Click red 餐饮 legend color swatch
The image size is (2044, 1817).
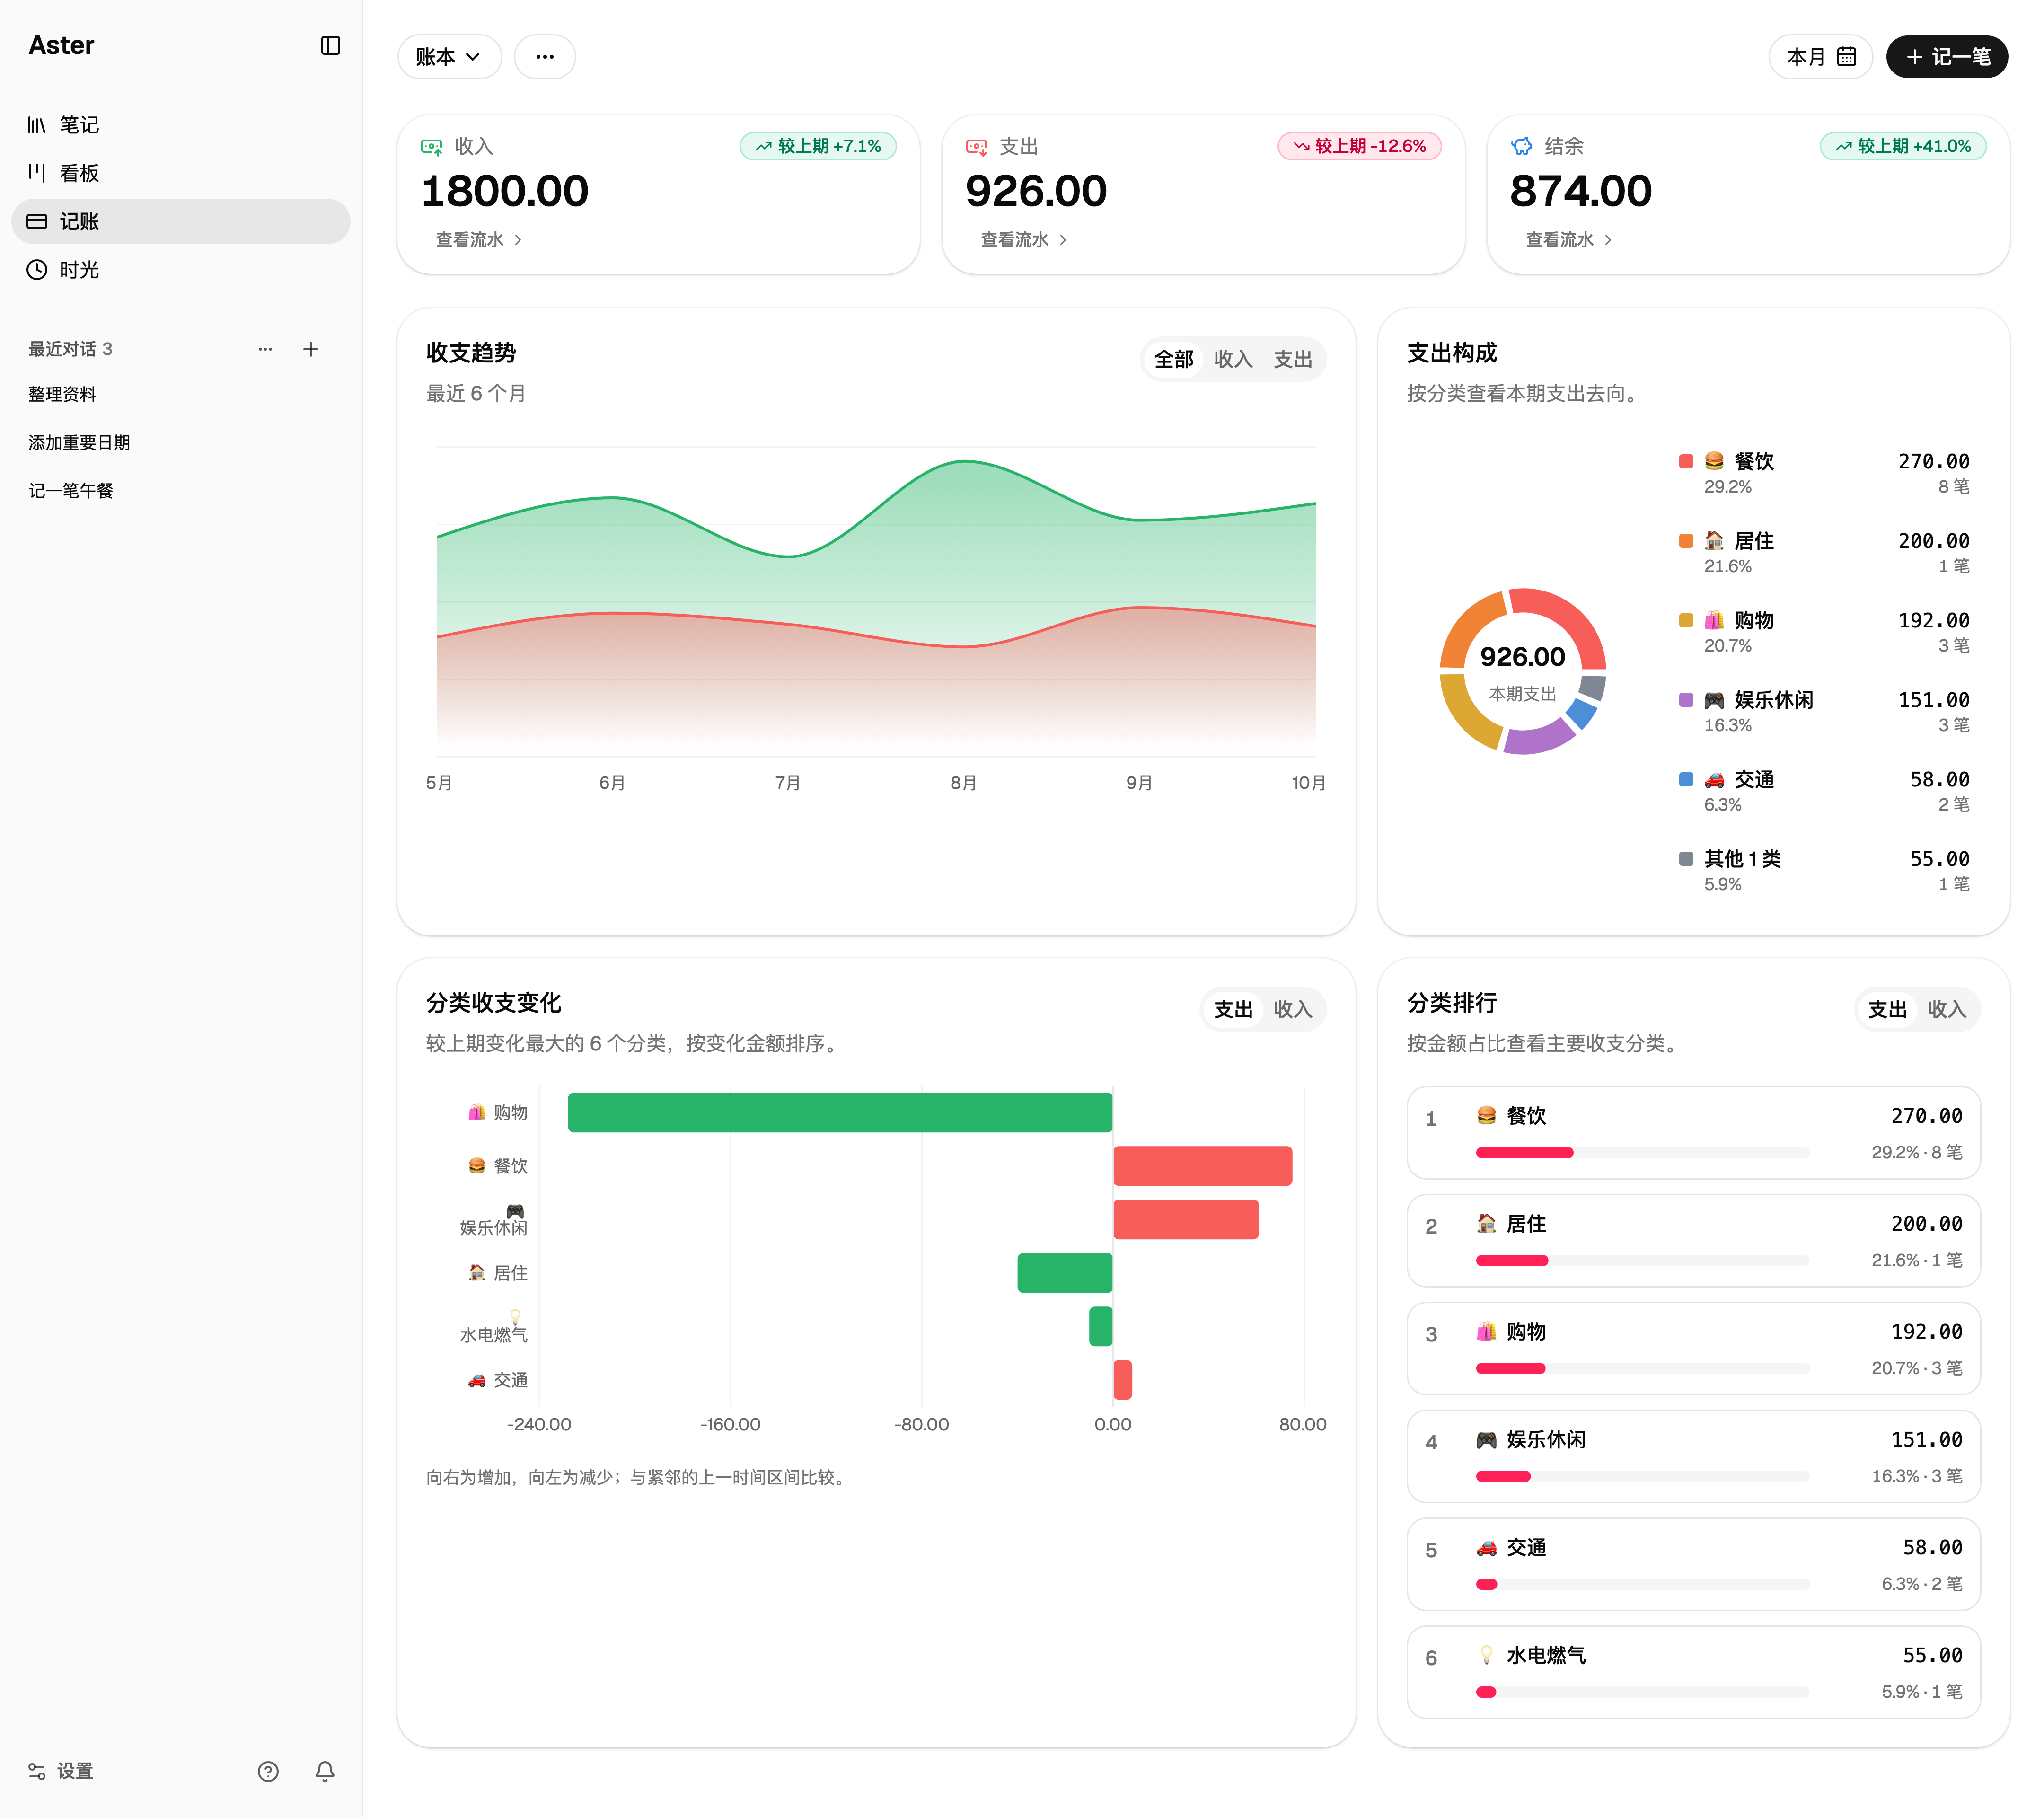pos(1686,461)
